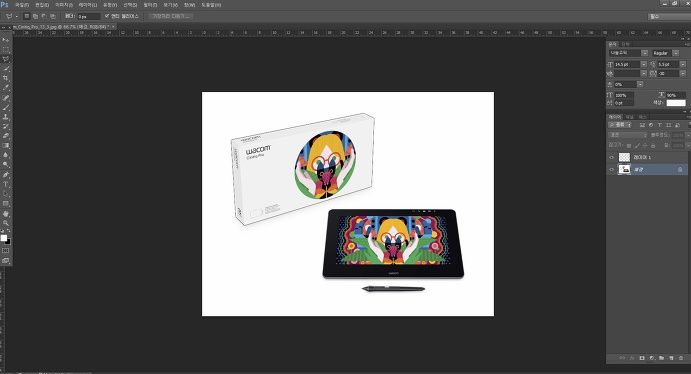Select the Blur tool
Screen dimensions: 691x374
click(6, 155)
